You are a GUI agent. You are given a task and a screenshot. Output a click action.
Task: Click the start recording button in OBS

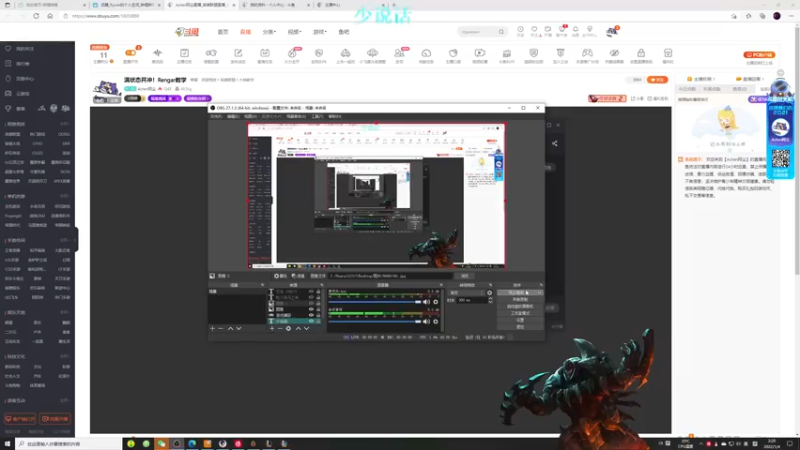pos(520,299)
